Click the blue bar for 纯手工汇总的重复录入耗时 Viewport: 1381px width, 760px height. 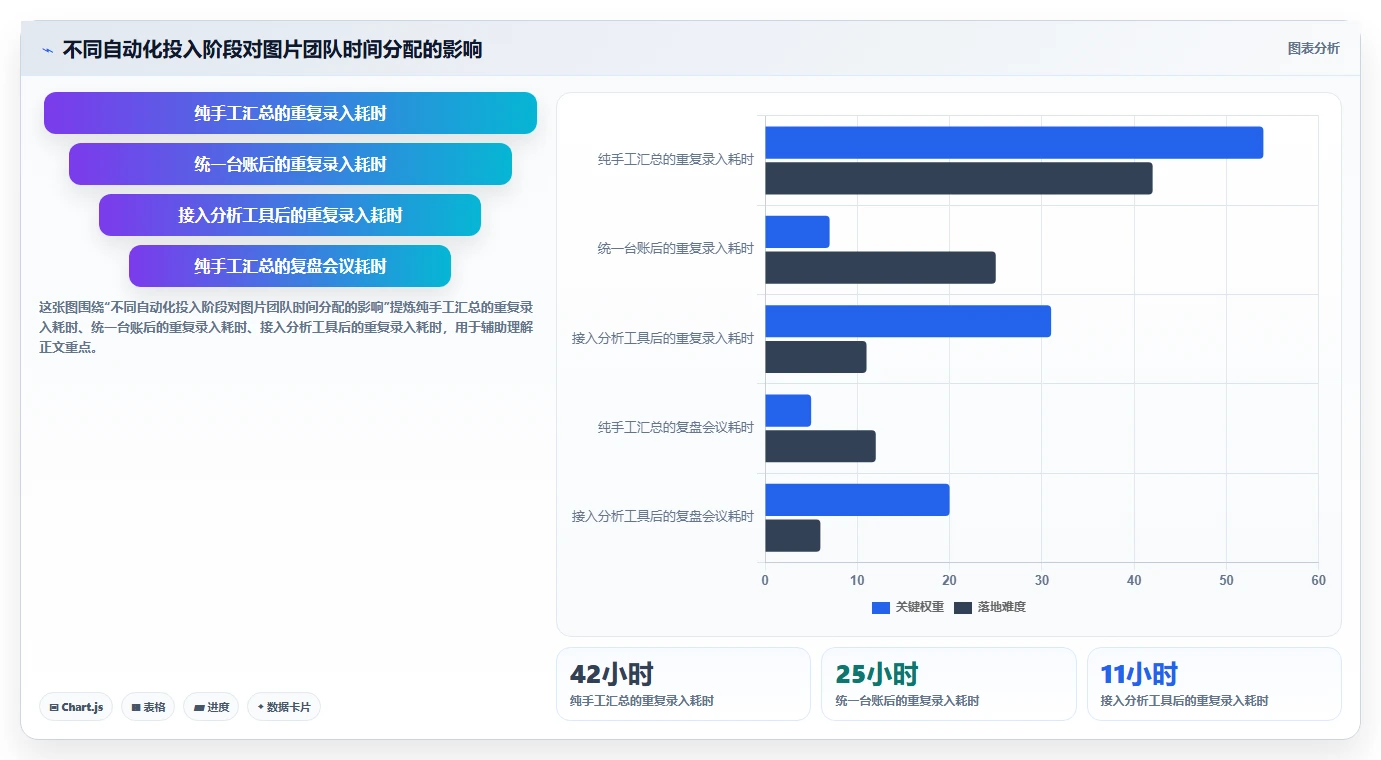pyautogui.click(x=1014, y=142)
